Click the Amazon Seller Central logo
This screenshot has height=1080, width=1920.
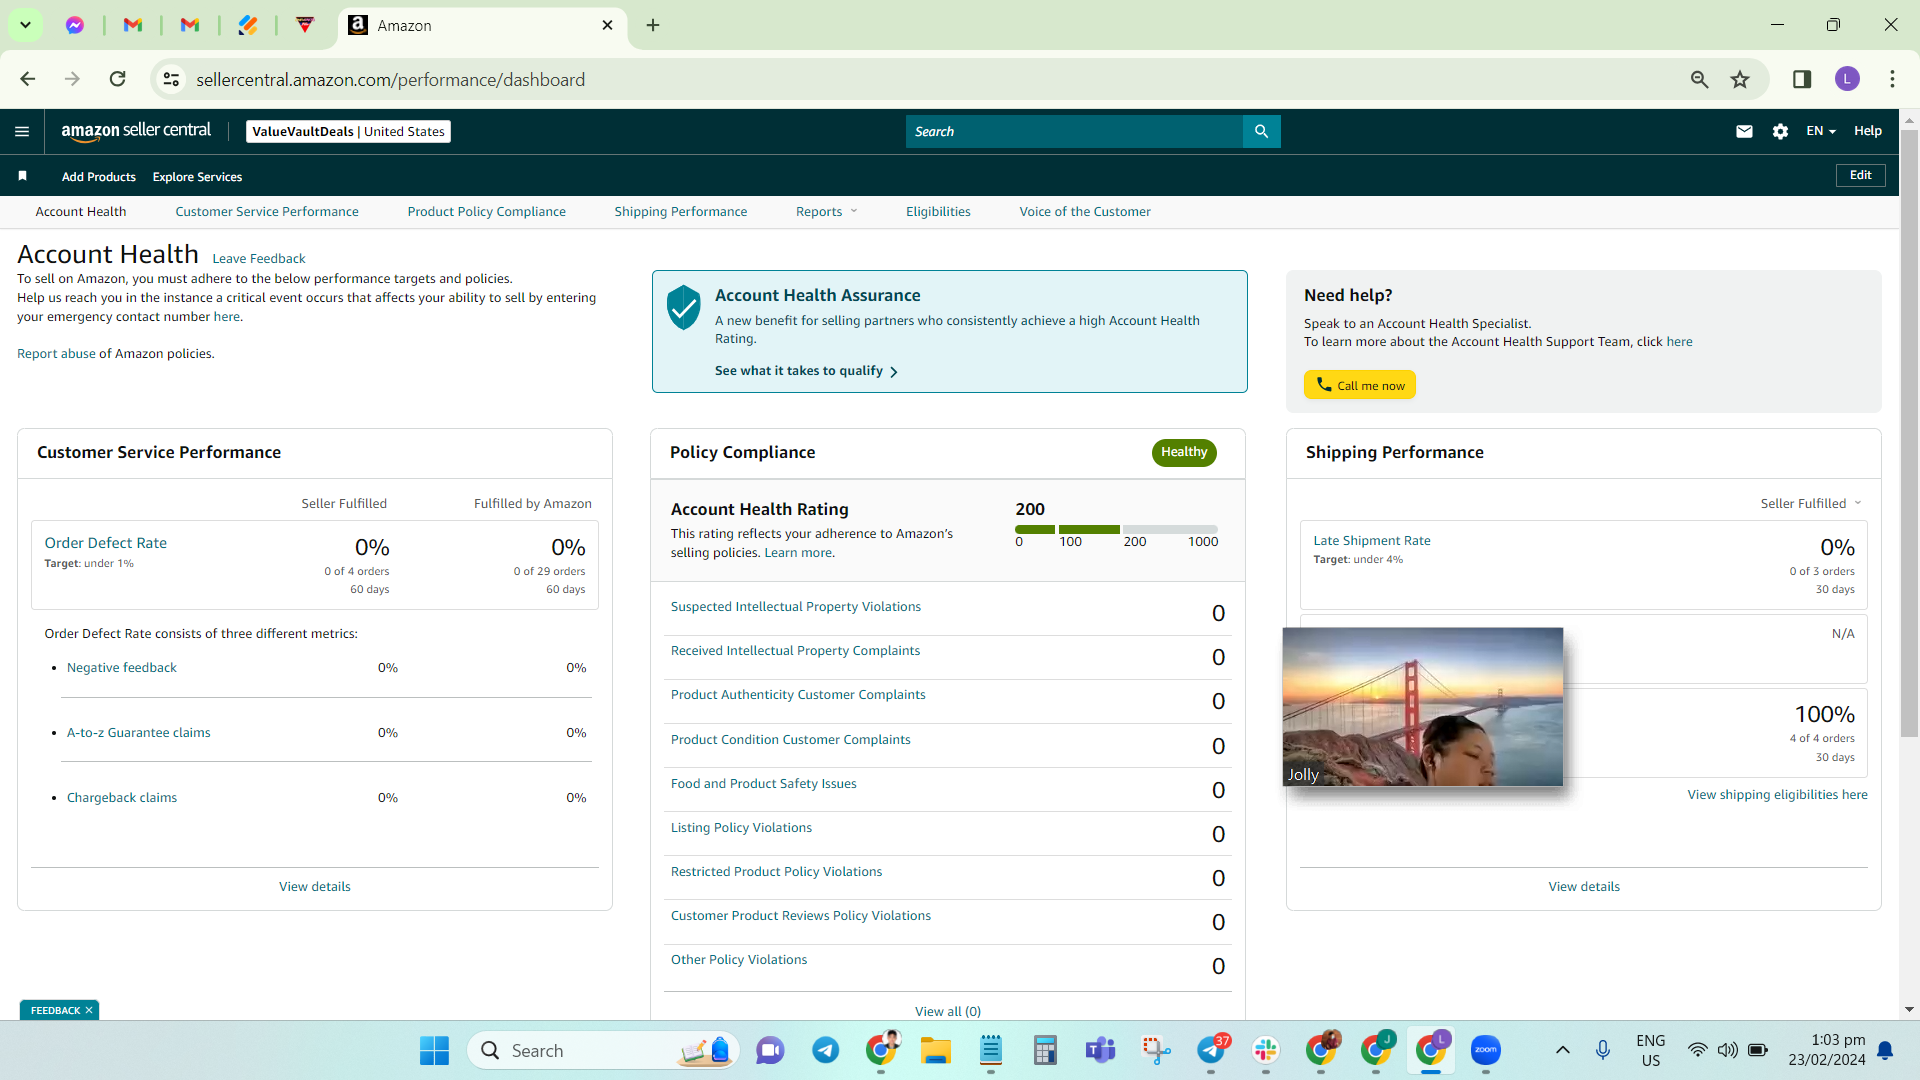point(136,131)
